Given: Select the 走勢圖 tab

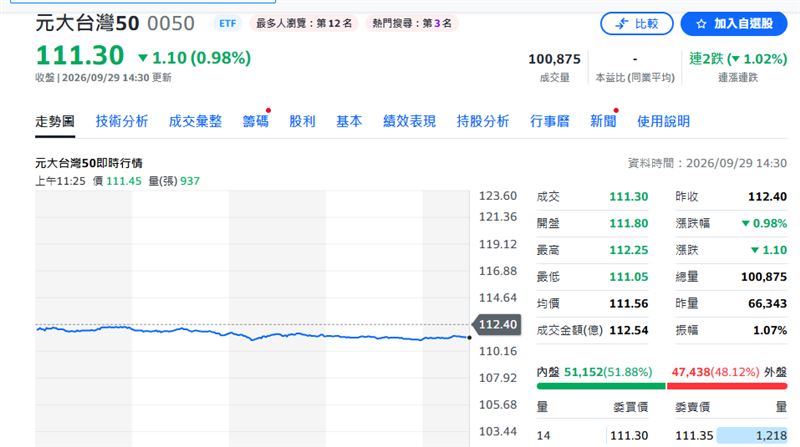Looking at the screenshot, I should (55, 121).
